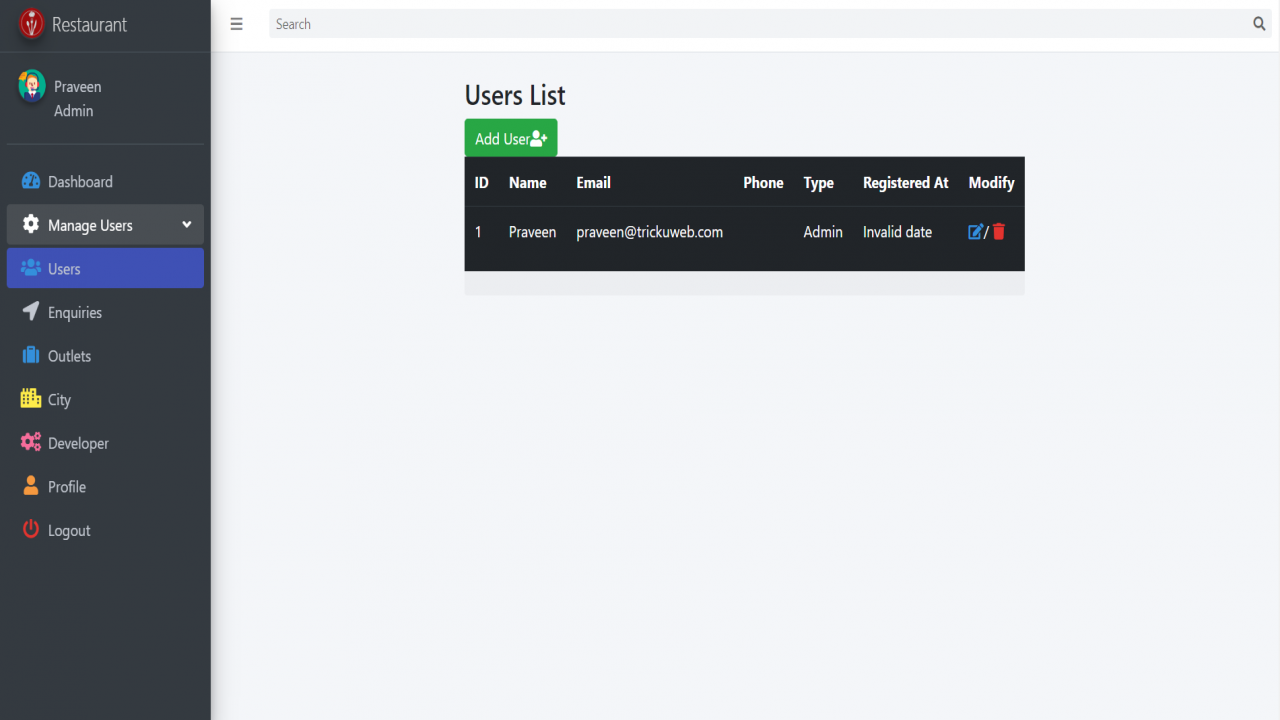Click the search magnifier icon
The width and height of the screenshot is (1280, 720).
(1259, 24)
